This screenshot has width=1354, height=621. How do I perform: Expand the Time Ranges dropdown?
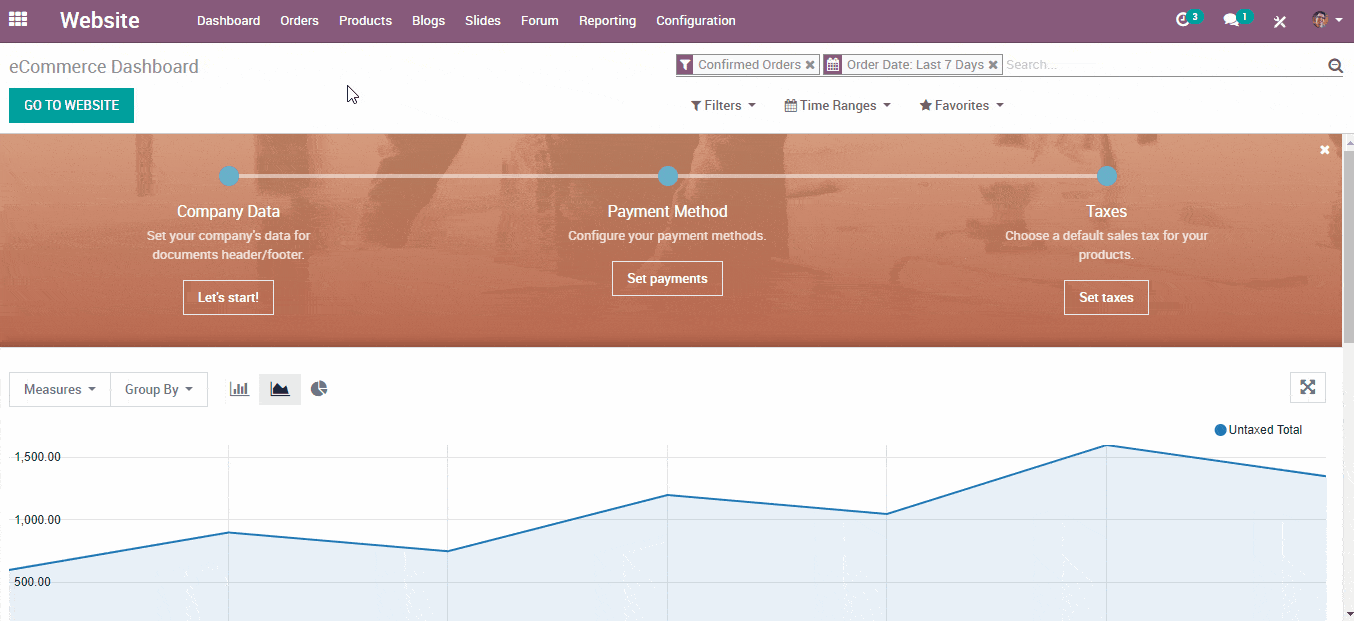point(837,106)
